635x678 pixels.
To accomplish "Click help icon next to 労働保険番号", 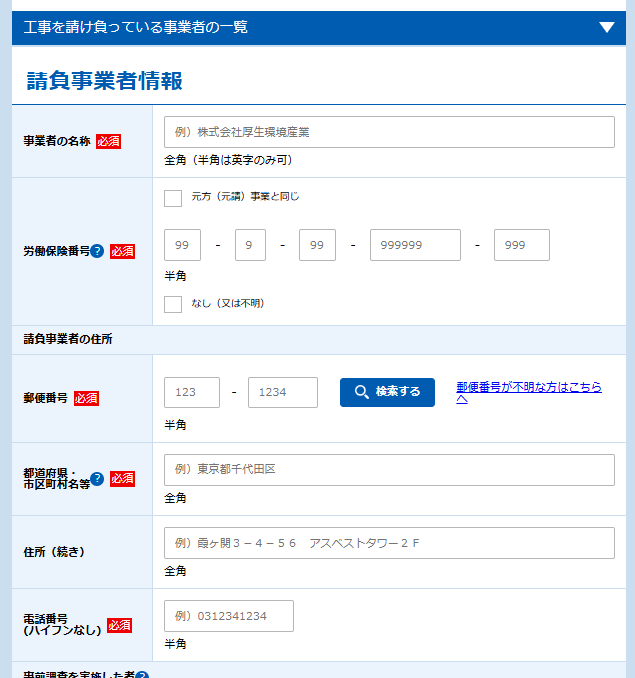I will pos(97,251).
